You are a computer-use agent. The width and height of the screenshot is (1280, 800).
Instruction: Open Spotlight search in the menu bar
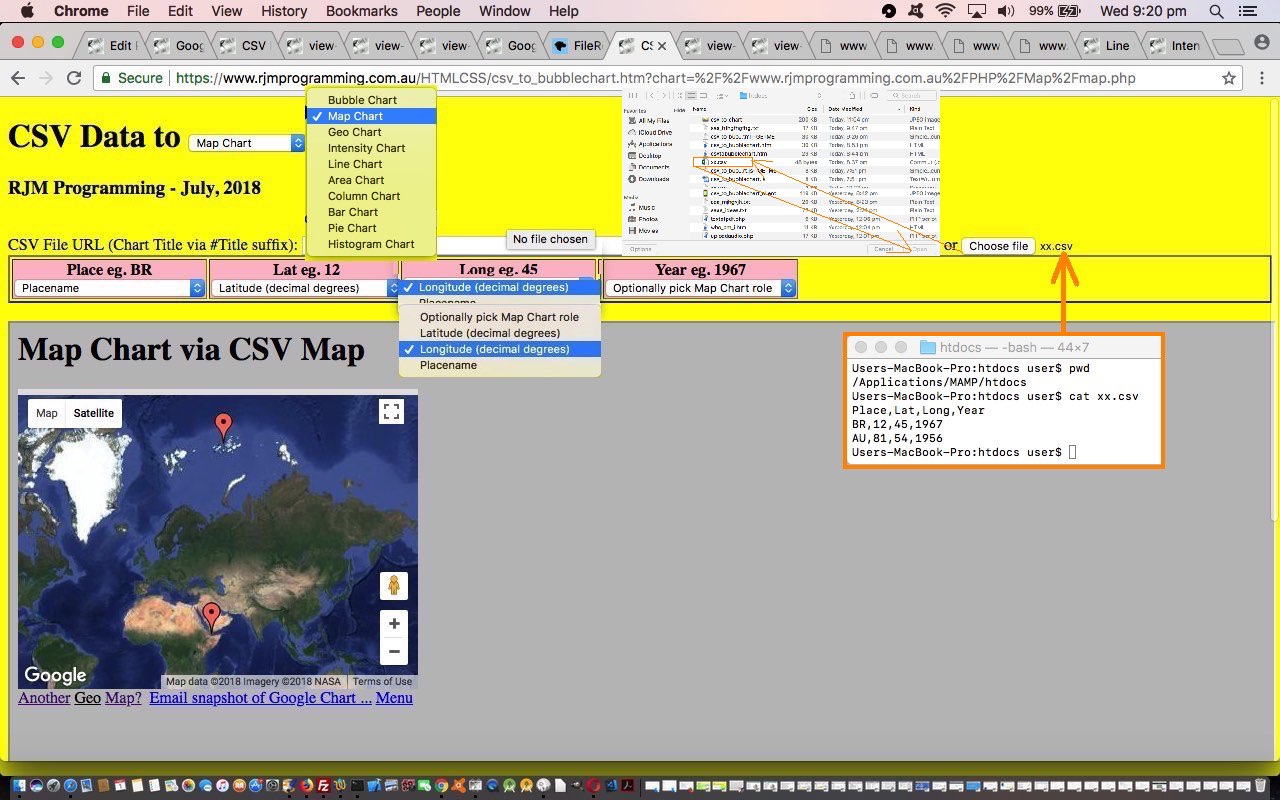point(1216,11)
